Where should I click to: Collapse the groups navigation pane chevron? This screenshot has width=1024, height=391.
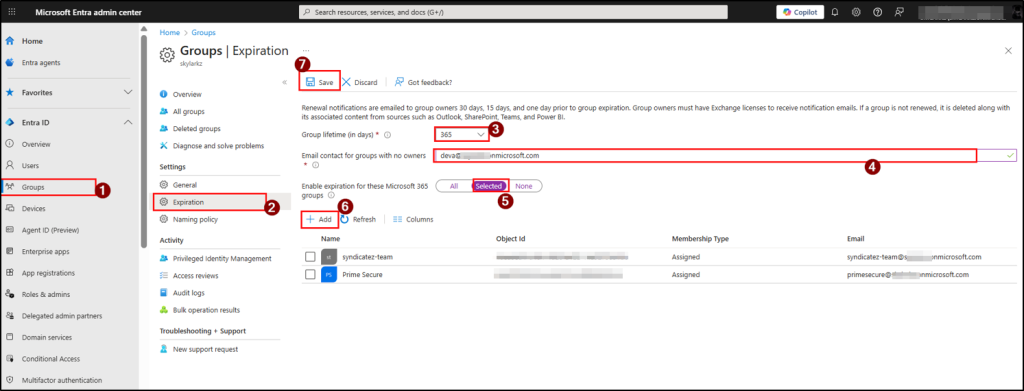[284, 82]
